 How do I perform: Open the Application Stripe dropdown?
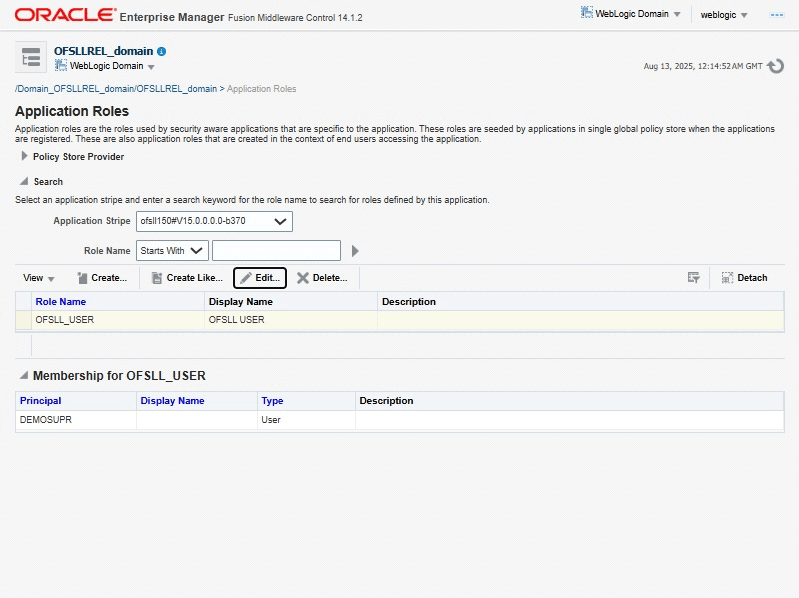(214, 221)
